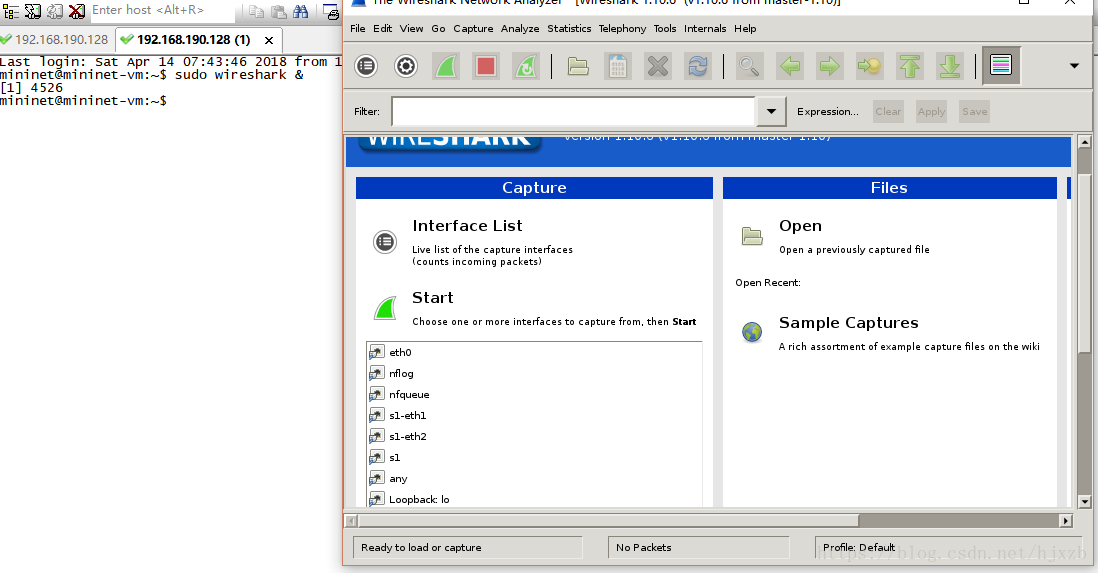The image size is (1098, 573).
Task: Restart the running capture icon
Action: click(x=526, y=67)
